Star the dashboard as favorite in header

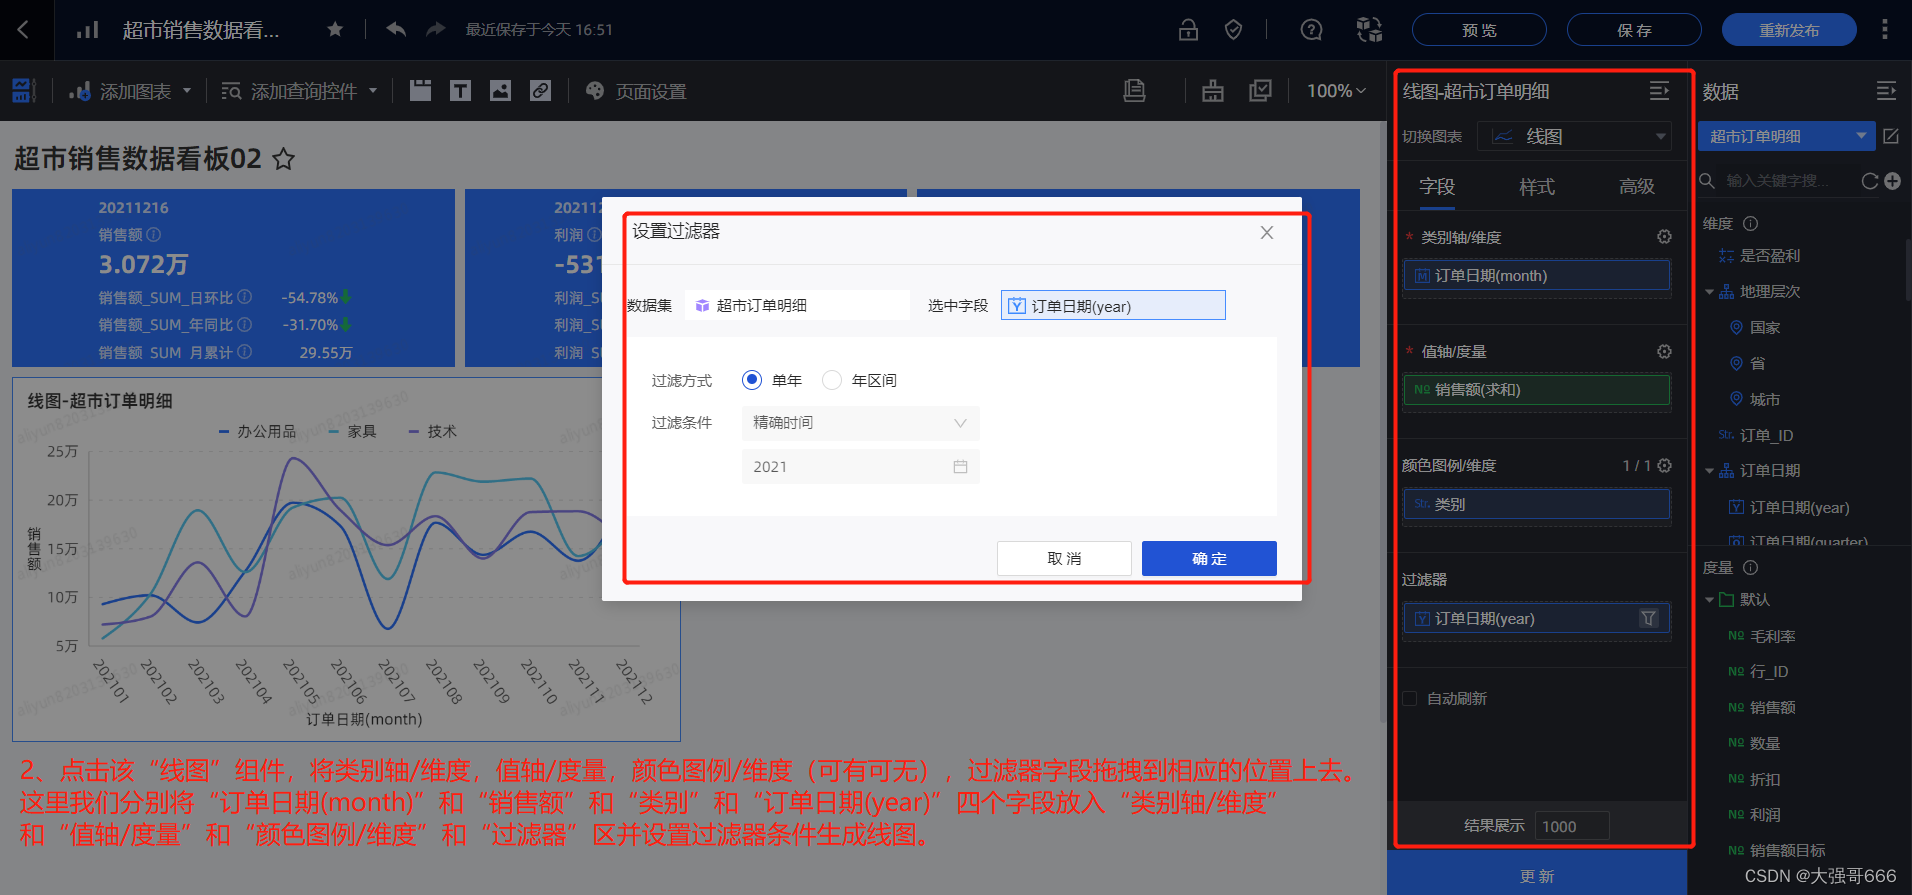tap(335, 29)
